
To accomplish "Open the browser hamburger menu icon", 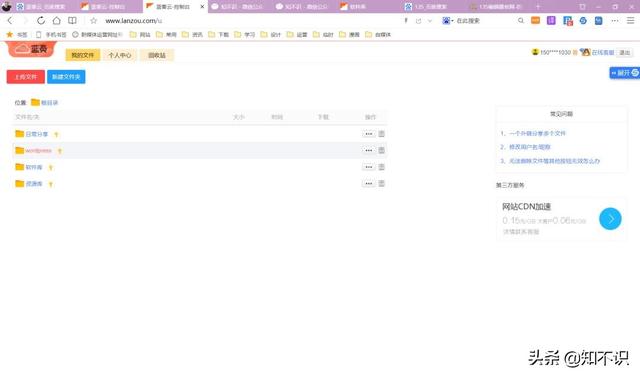I will pyautogui.click(x=631, y=20).
